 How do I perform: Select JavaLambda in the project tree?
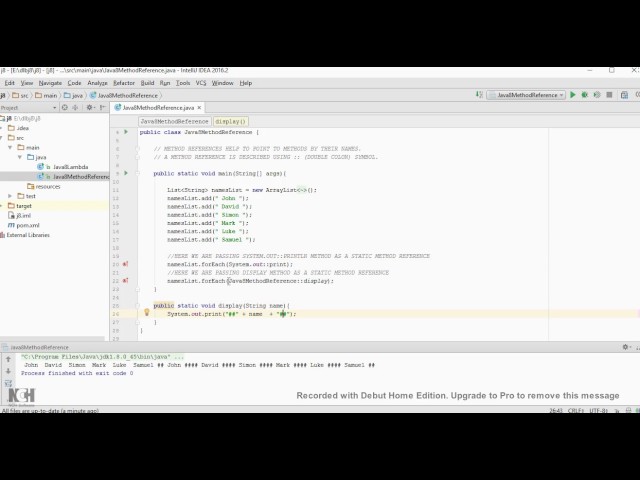(70, 167)
